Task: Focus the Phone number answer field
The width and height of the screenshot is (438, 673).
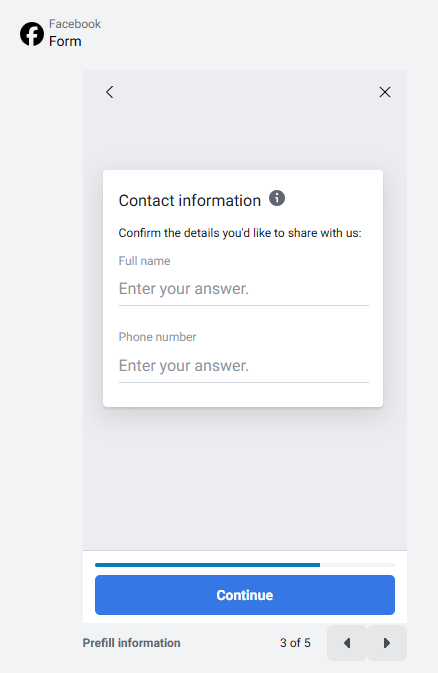Action: [243, 366]
